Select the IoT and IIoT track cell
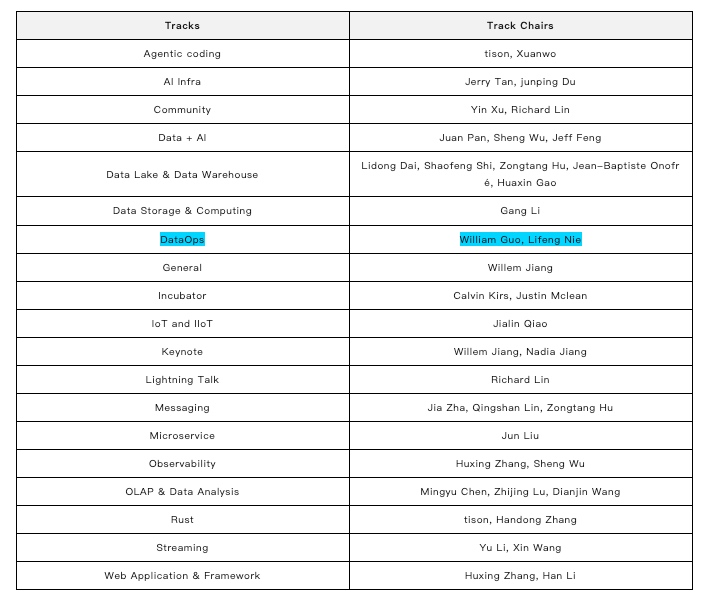This screenshot has height=598, width=702. (x=182, y=324)
